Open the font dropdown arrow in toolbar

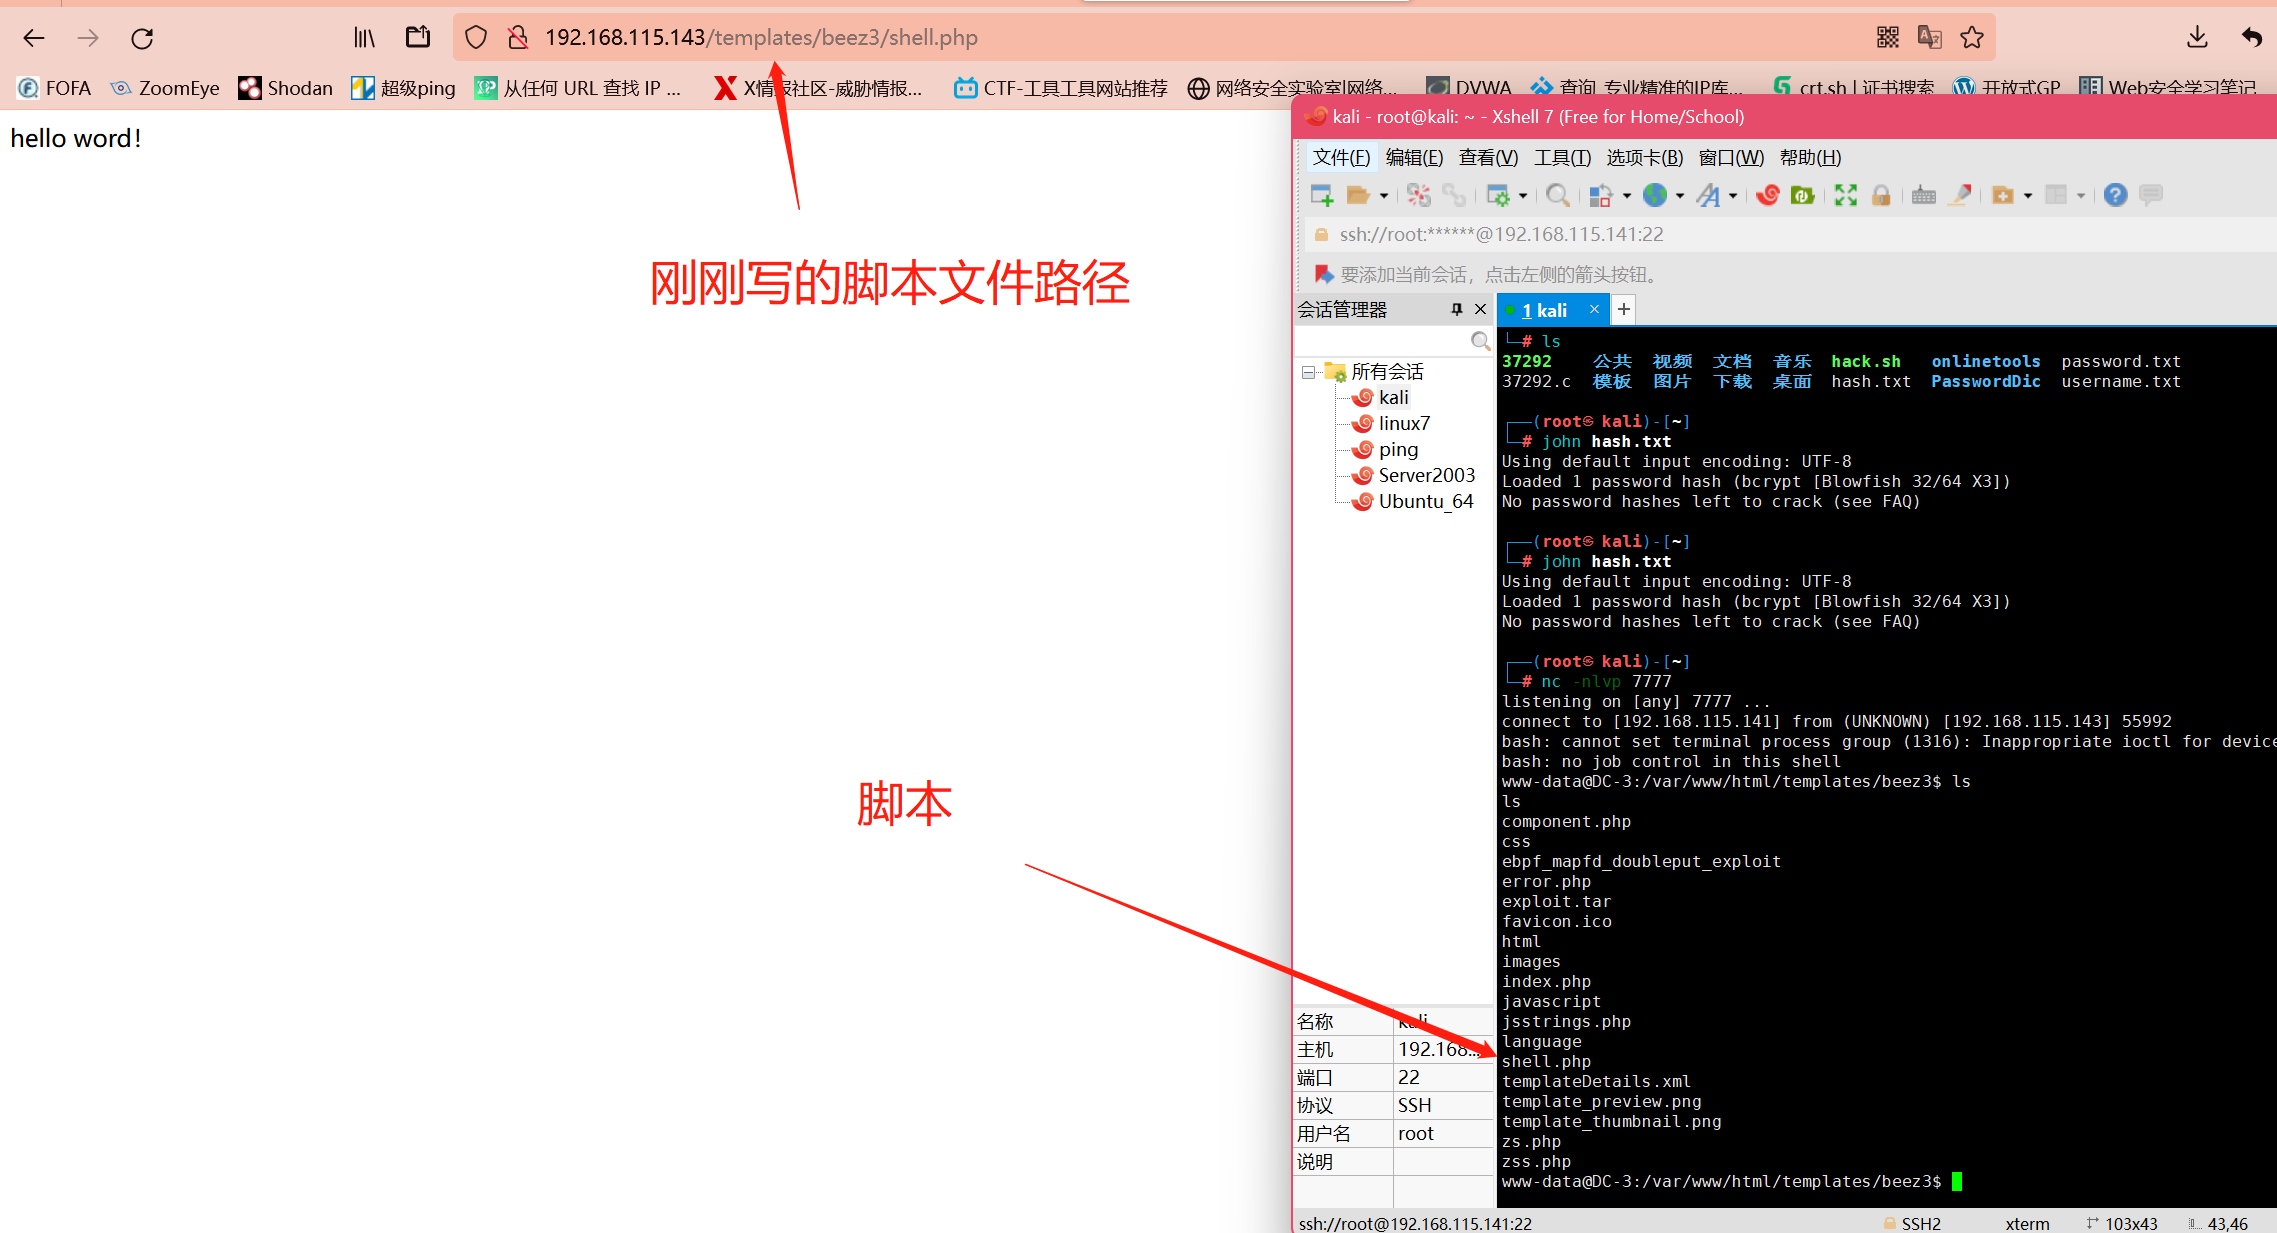[1733, 196]
